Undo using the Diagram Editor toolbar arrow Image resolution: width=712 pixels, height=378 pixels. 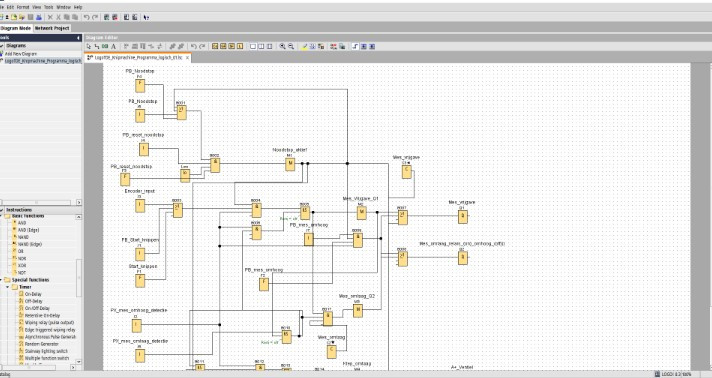[193, 46]
